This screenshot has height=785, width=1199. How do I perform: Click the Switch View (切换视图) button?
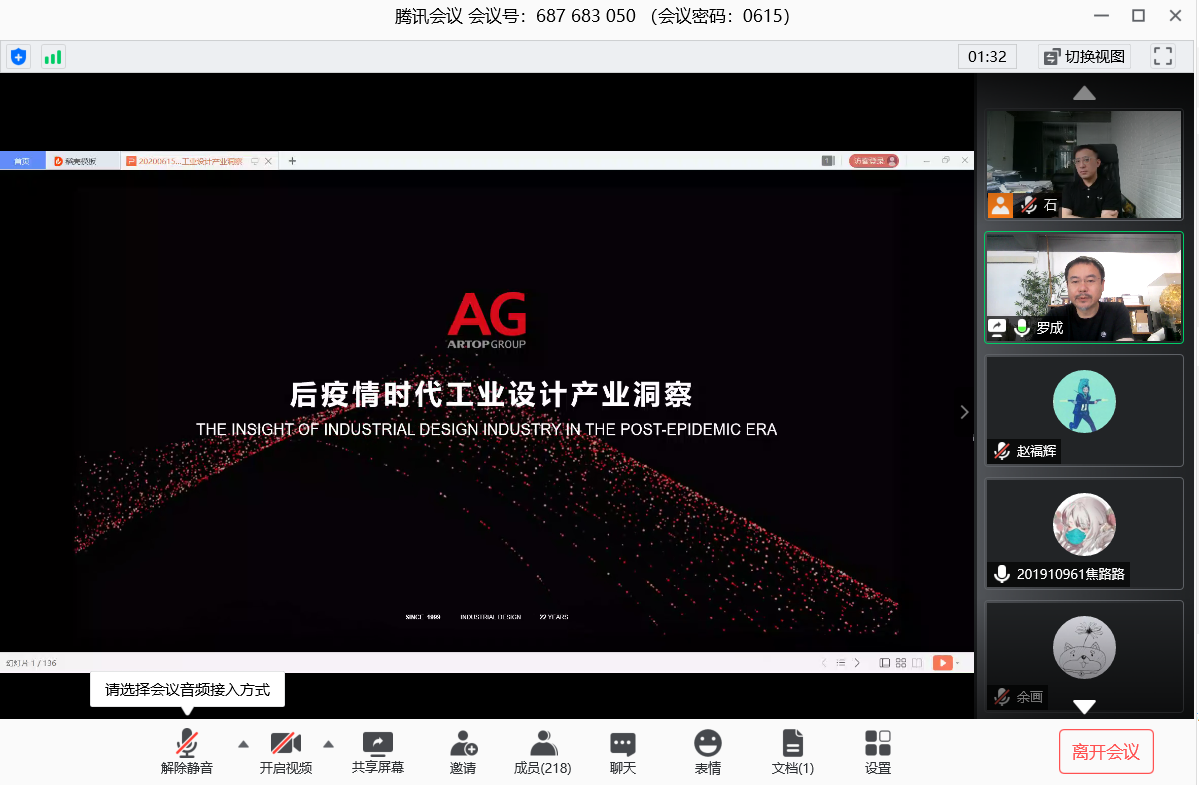point(1084,56)
